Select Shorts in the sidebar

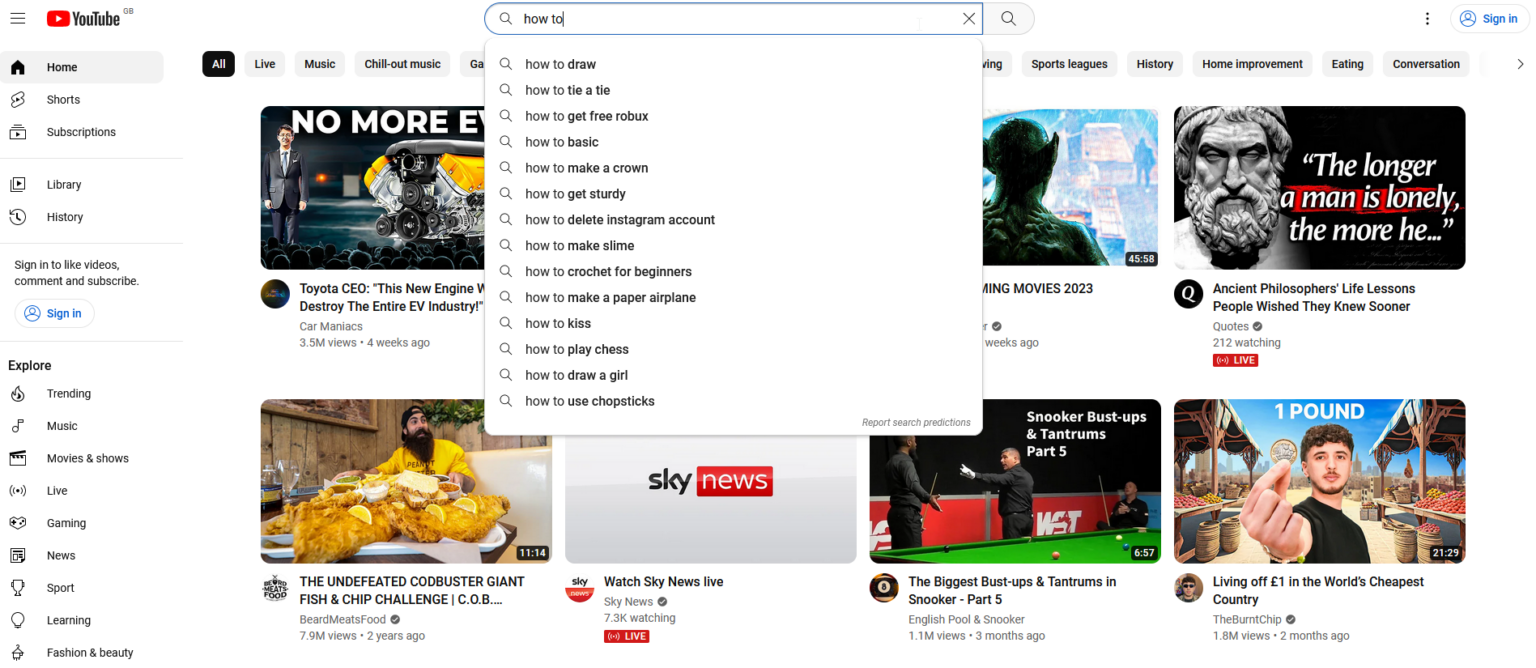[x=62, y=99]
